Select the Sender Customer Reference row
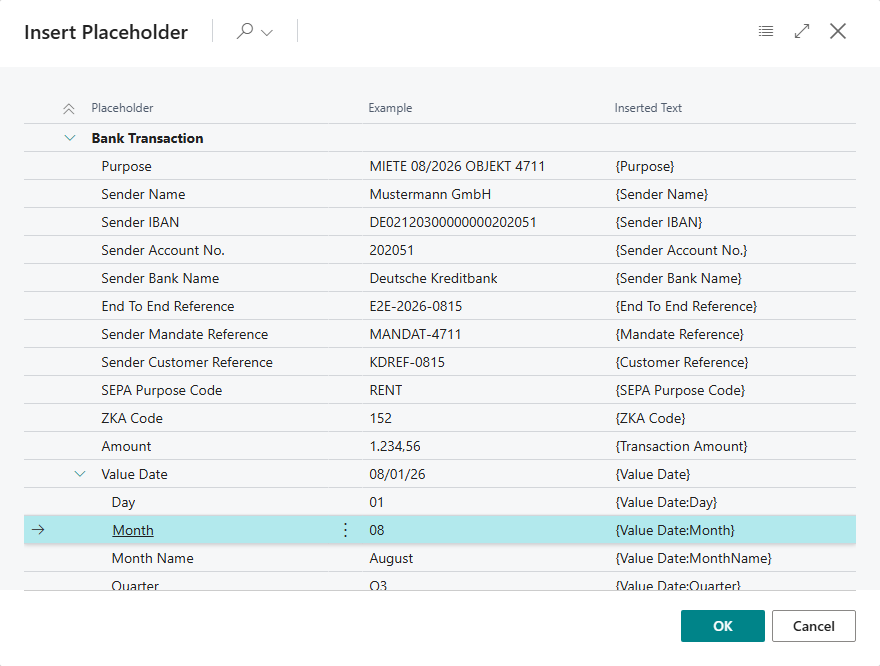This screenshot has width=880, height=666. coord(439,362)
